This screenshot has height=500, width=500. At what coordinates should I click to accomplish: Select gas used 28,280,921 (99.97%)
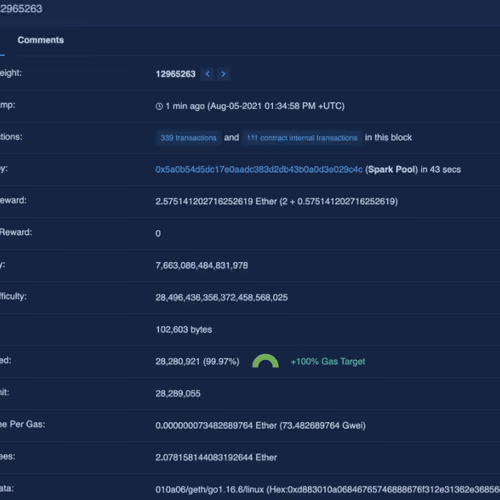click(197, 362)
